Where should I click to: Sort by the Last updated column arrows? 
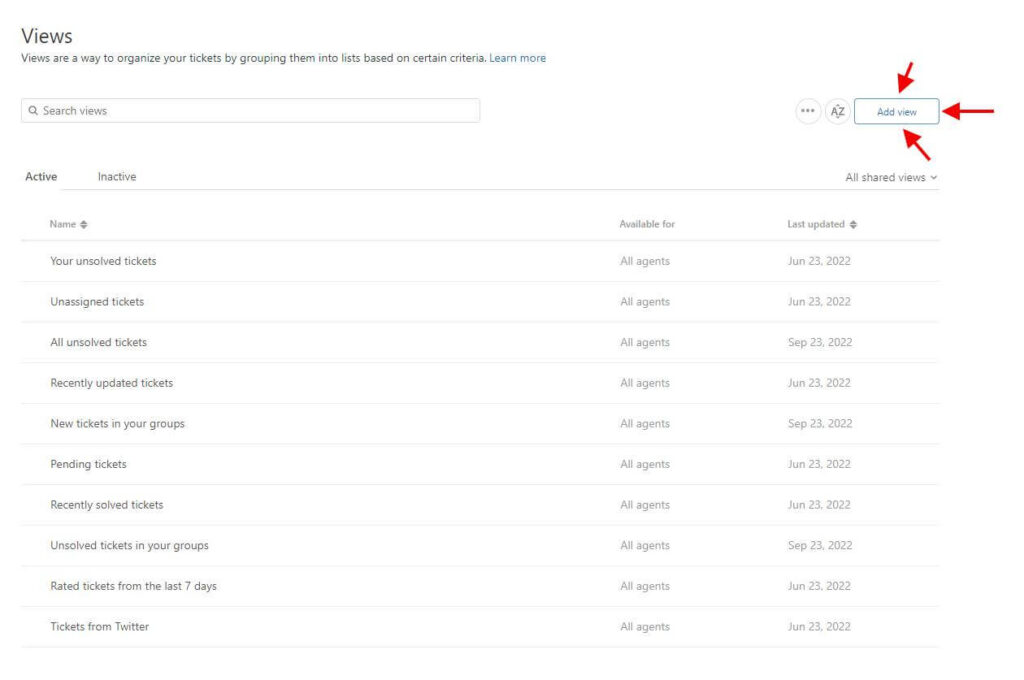(x=853, y=224)
